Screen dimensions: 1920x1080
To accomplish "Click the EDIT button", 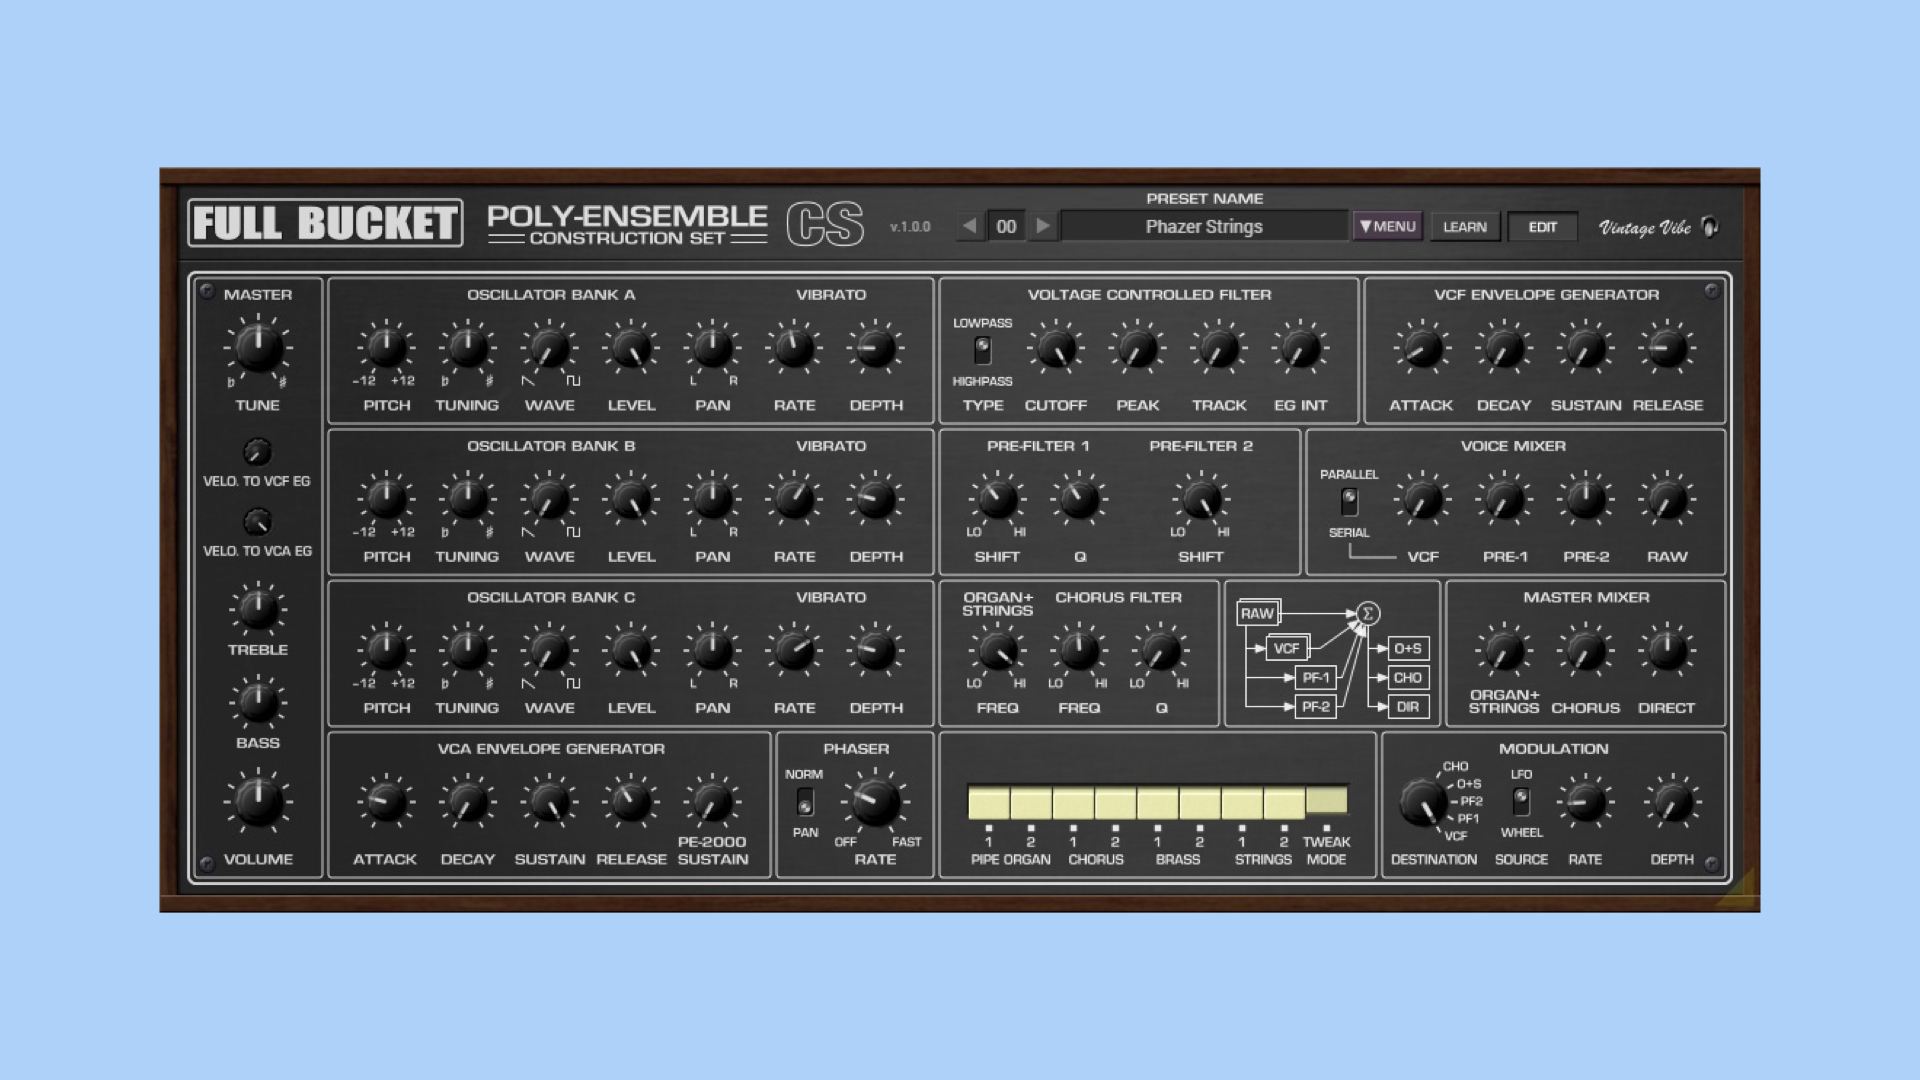I will point(1543,227).
